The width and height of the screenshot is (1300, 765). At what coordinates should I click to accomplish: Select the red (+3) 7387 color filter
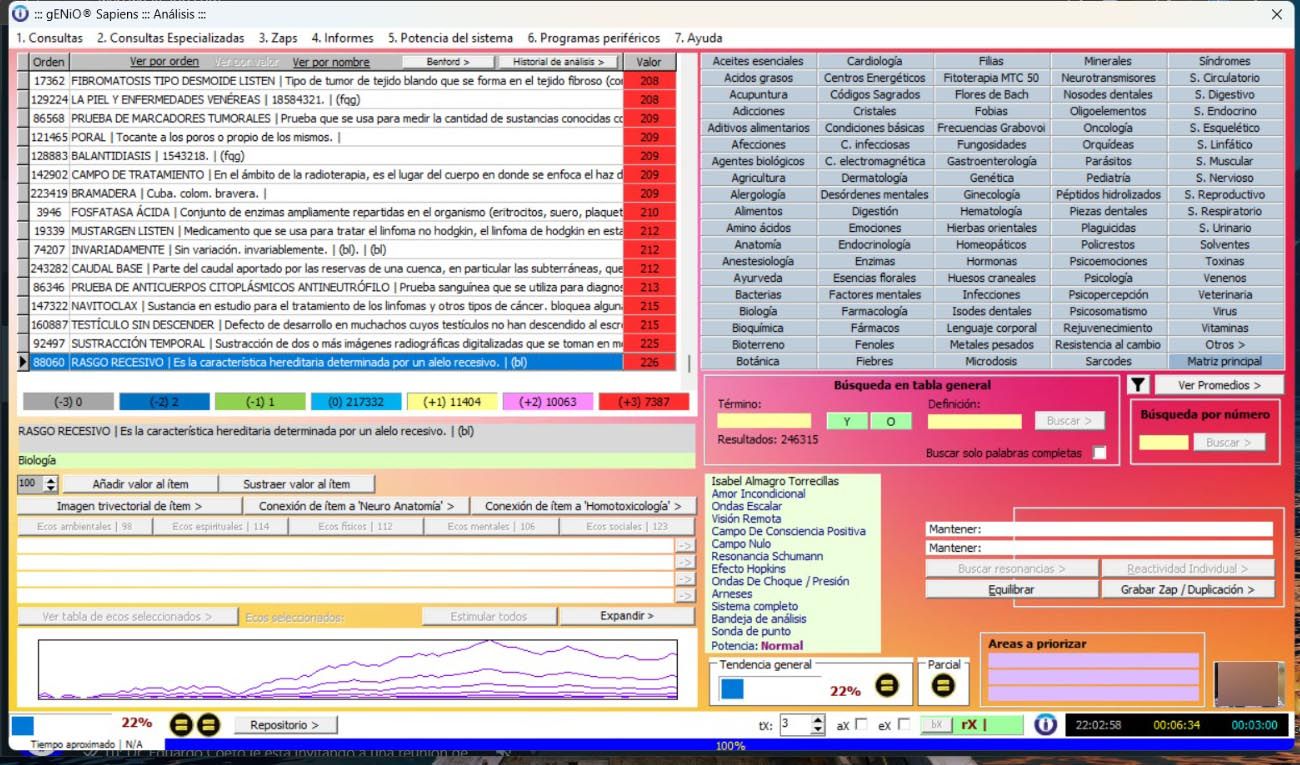643,402
